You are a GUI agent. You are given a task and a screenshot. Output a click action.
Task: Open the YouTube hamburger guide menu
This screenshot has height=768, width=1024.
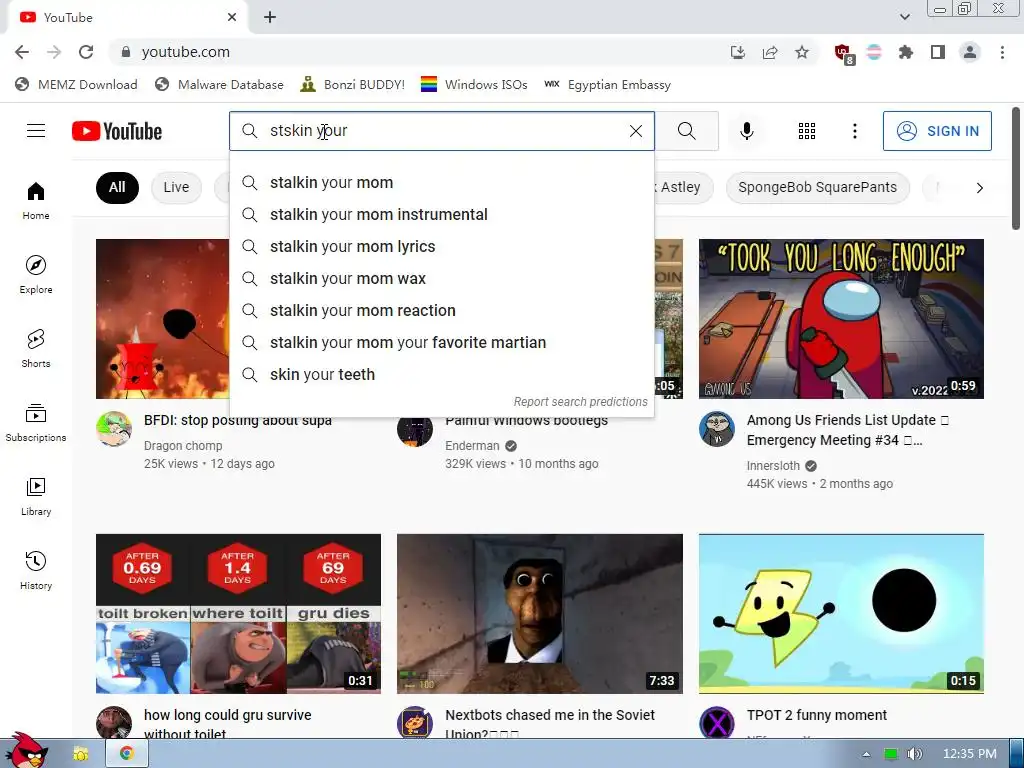(x=36, y=131)
